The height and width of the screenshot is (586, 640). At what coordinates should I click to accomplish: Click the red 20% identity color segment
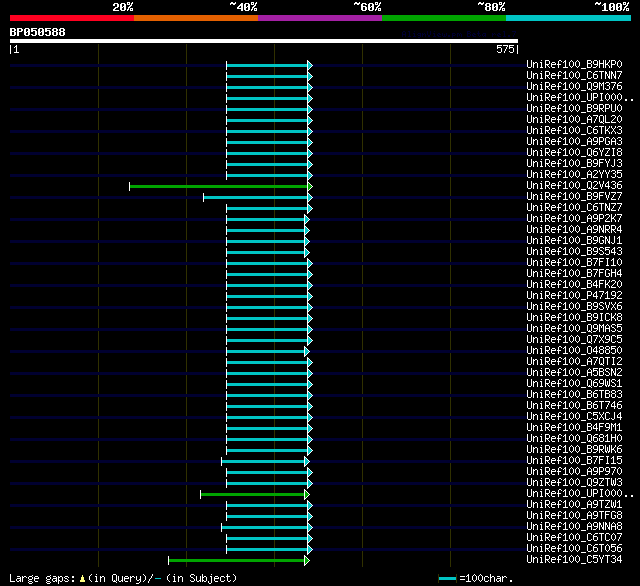[72, 18]
